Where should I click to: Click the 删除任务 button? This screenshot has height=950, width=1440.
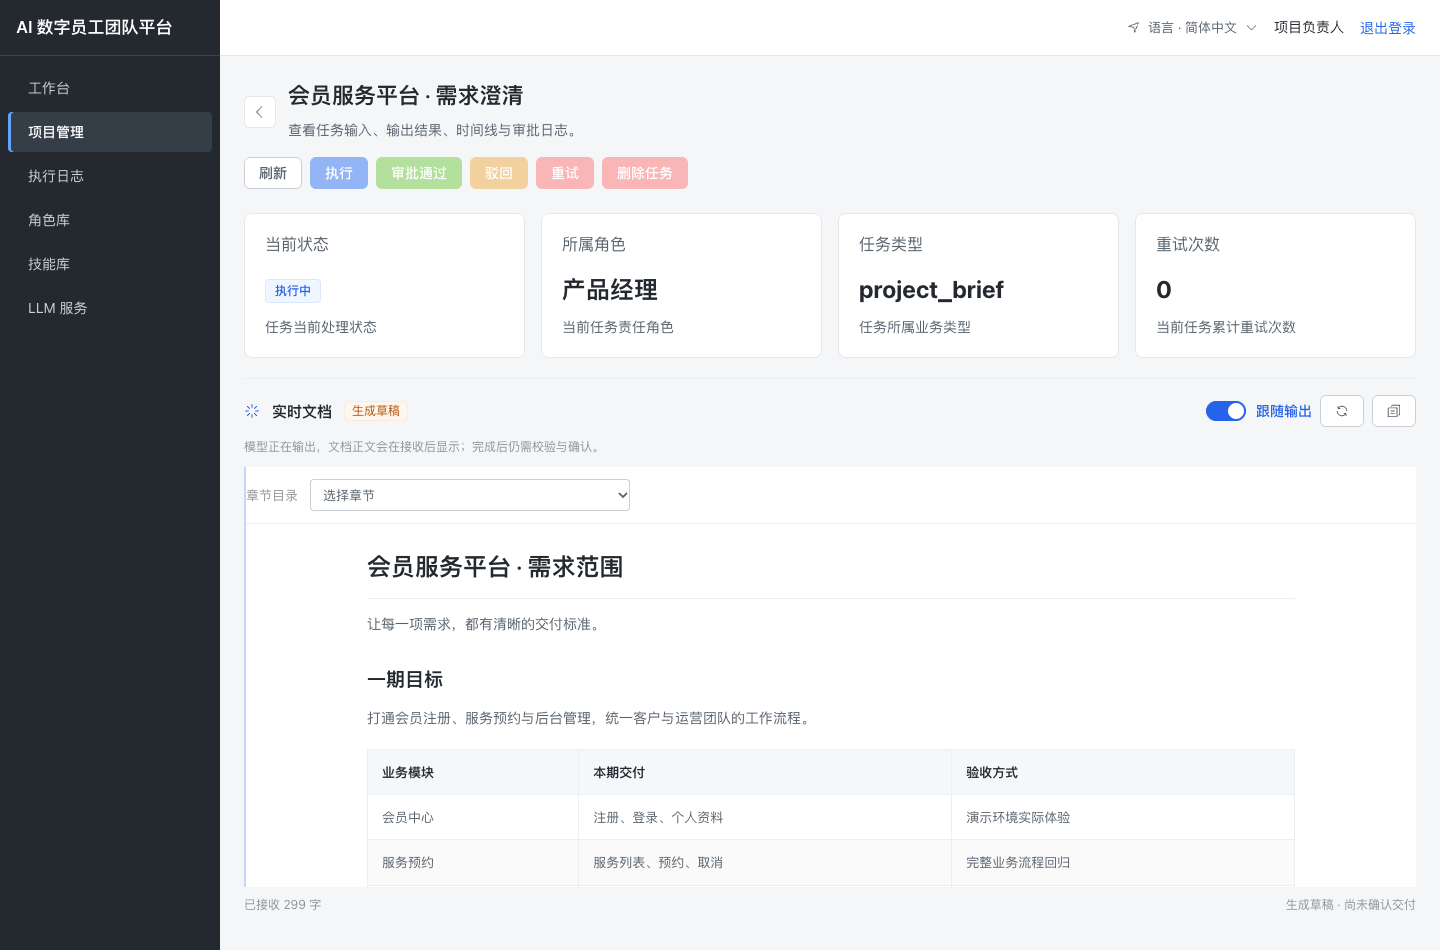pyautogui.click(x=645, y=173)
